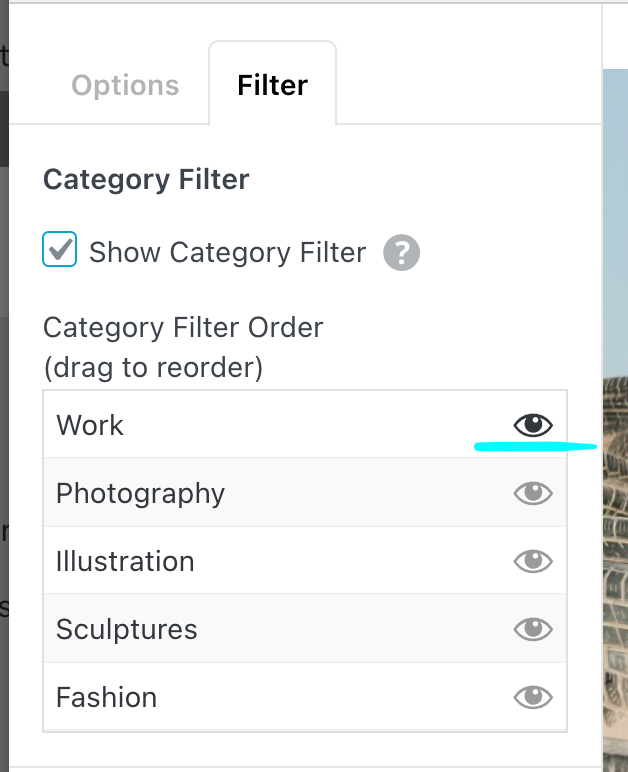The height and width of the screenshot is (772, 628).
Task: Select the Fashion category row label
Action: click(106, 697)
